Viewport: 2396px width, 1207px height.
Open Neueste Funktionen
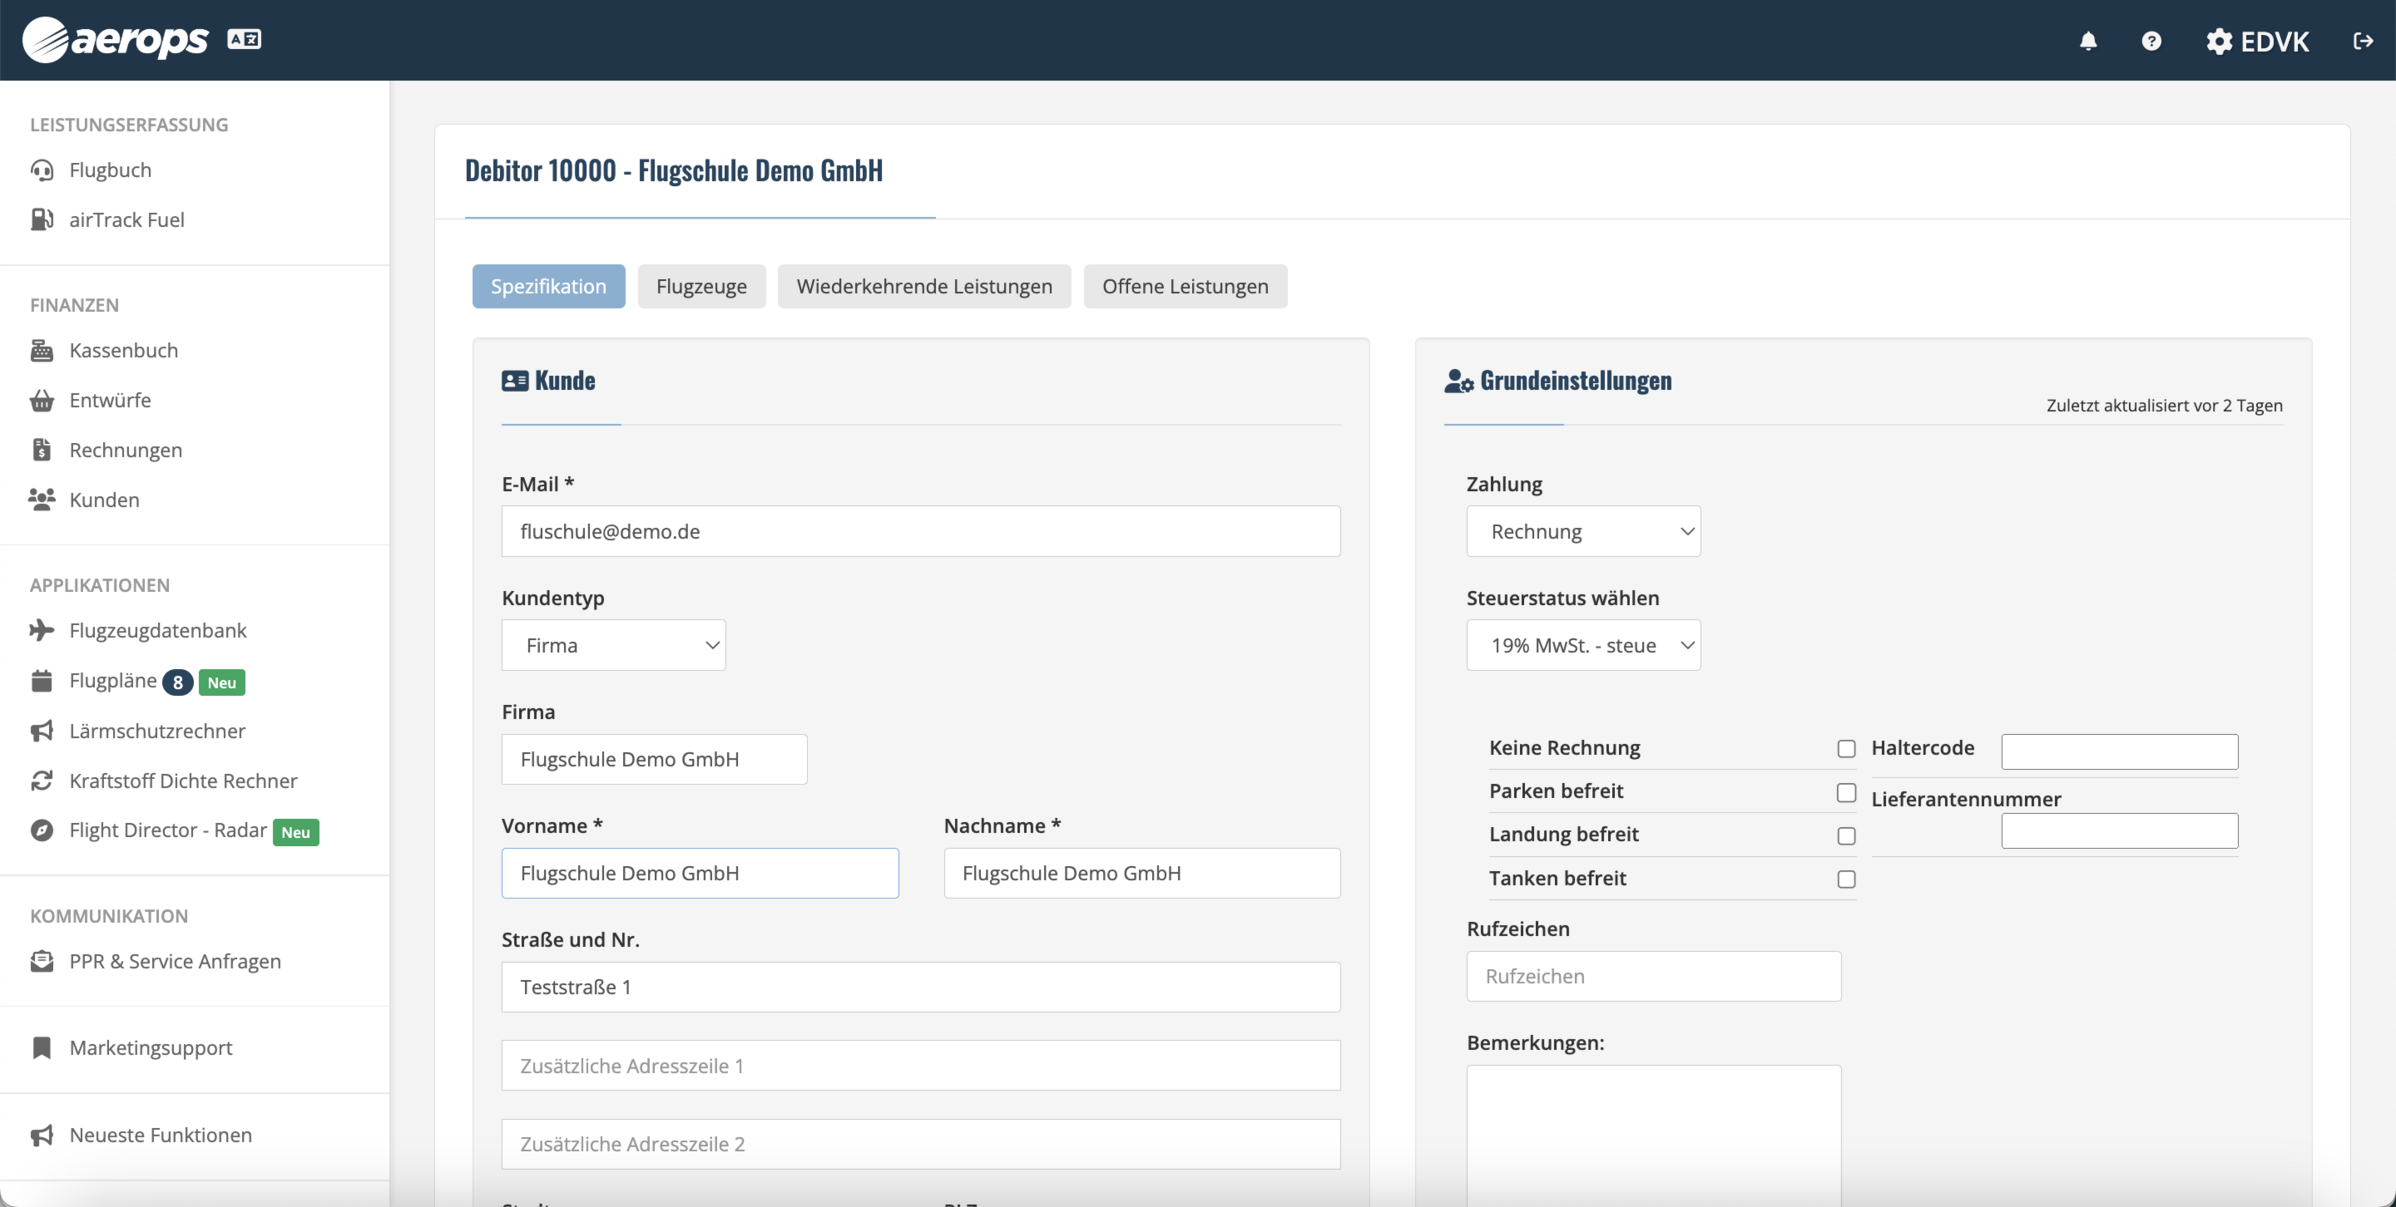click(x=161, y=1135)
